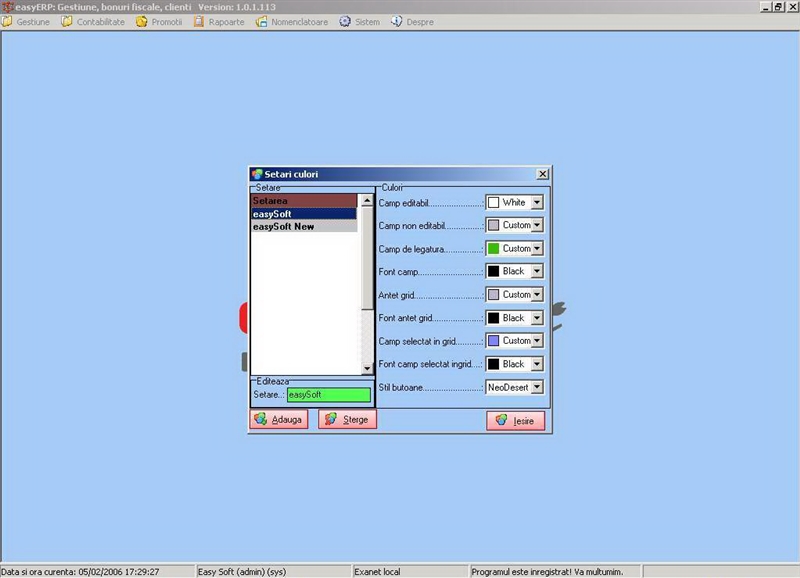Viewport: 800px width, 578px height.
Task: Click the Contabilitate menu icon
Action: (68, 21)
